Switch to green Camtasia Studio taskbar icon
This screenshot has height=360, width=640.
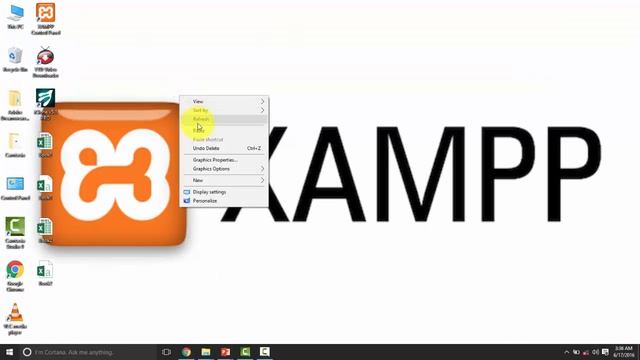coord(245,352)
